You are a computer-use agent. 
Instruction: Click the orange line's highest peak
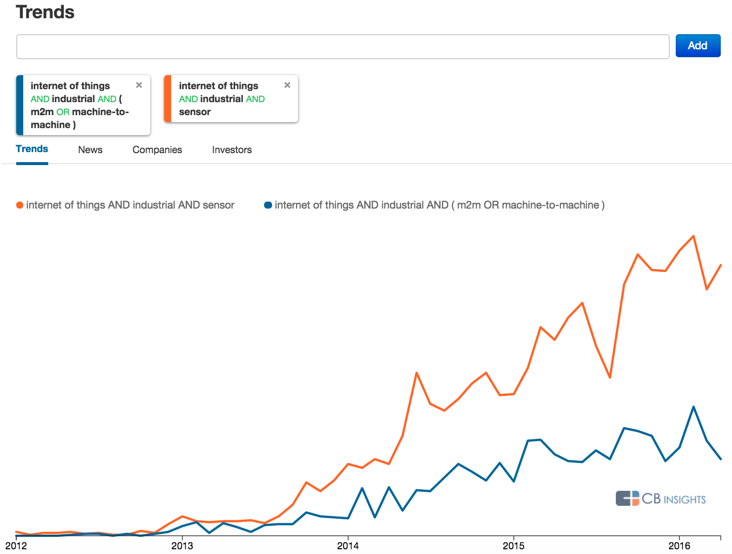pos(693,236)
